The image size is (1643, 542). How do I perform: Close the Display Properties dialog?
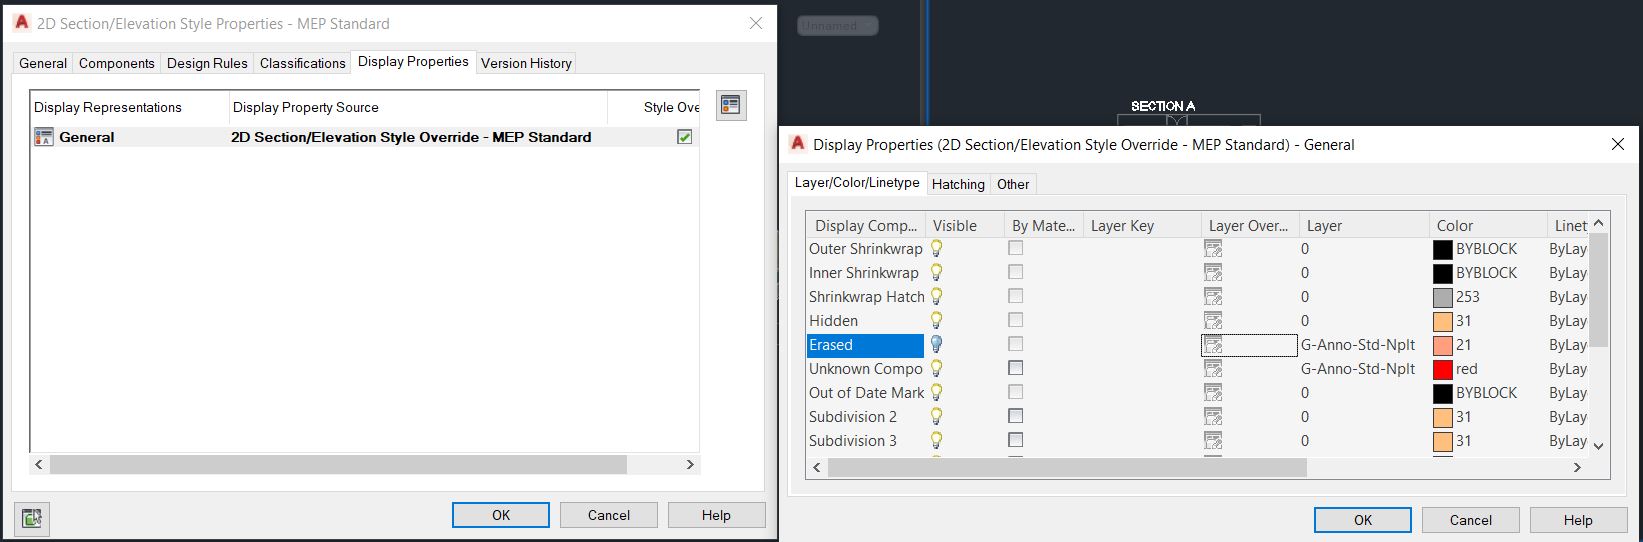click(x=1618, y=144)
